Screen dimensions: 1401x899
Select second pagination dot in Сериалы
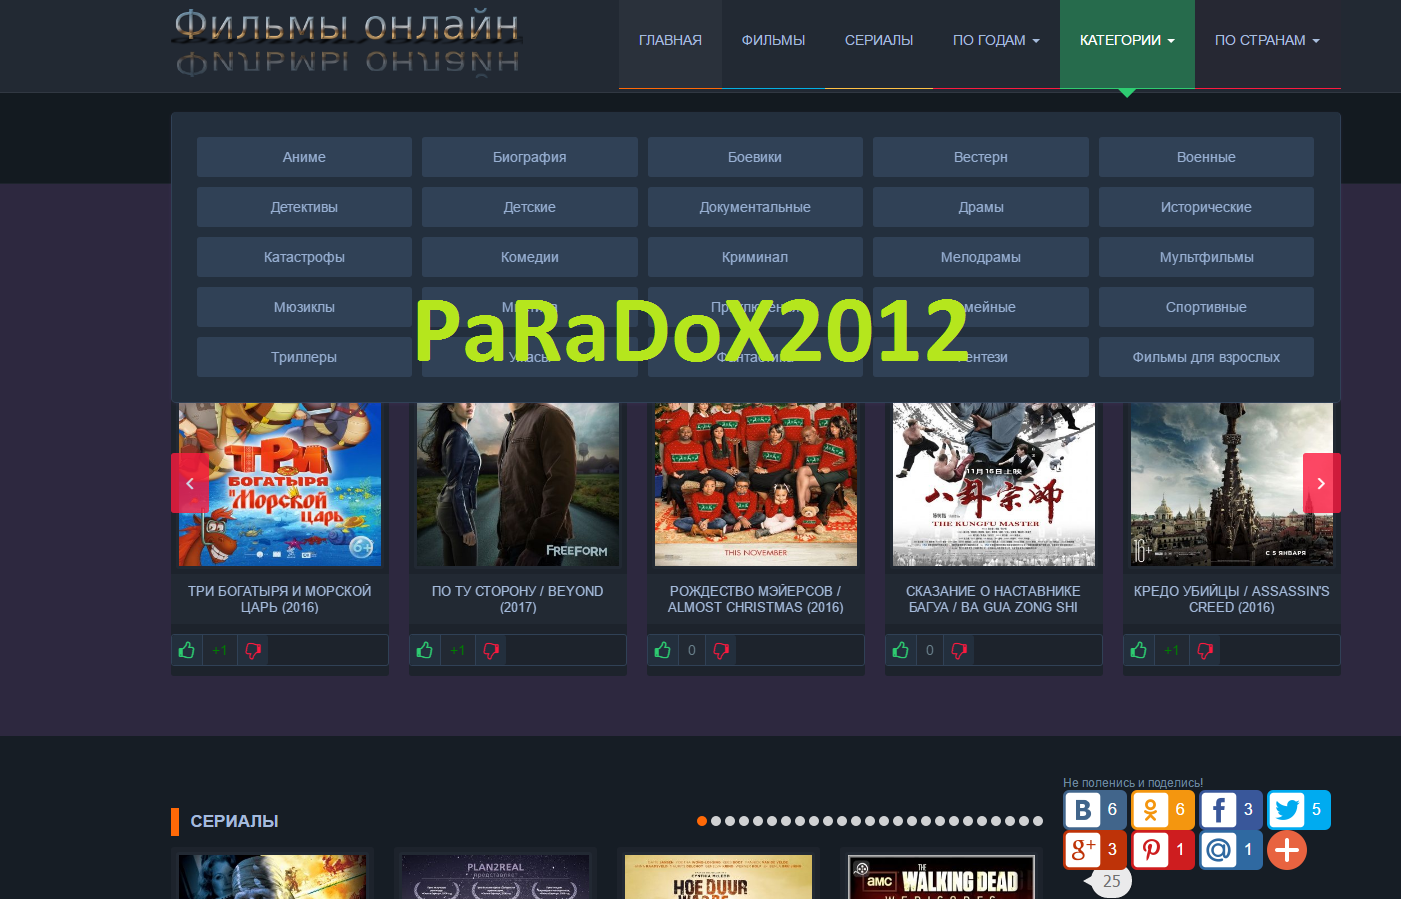716,821
